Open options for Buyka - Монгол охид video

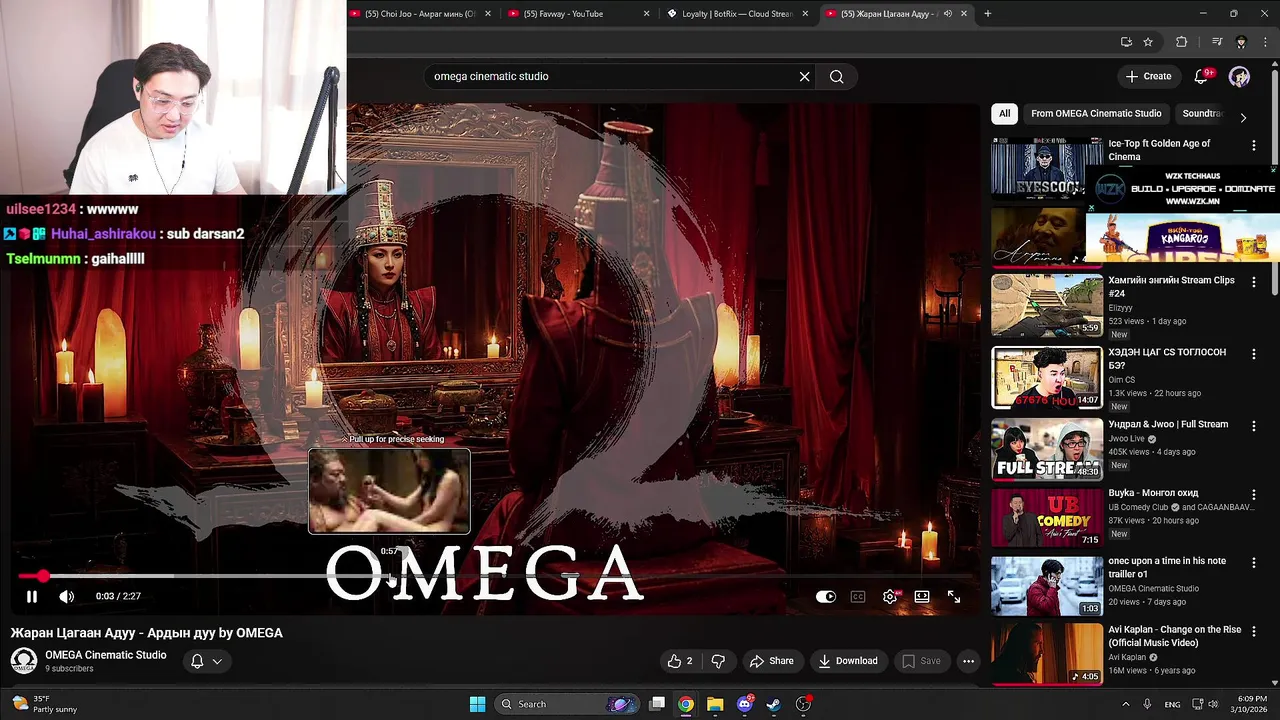tap(1254, 495)
